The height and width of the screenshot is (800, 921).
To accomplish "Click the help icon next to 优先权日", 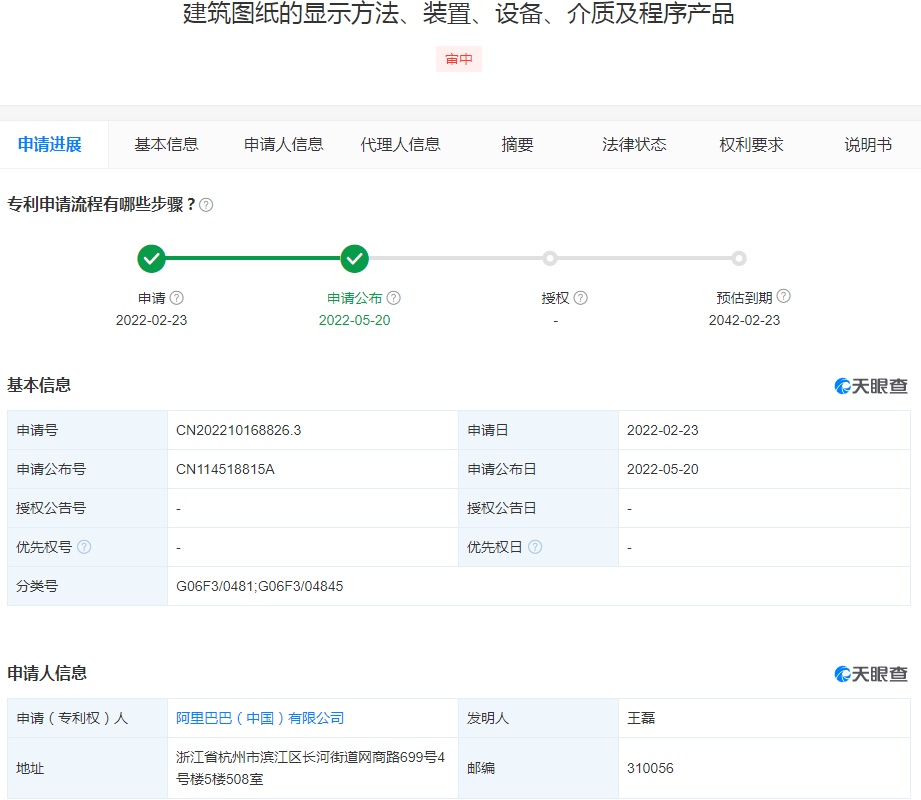I will [535, 547].
